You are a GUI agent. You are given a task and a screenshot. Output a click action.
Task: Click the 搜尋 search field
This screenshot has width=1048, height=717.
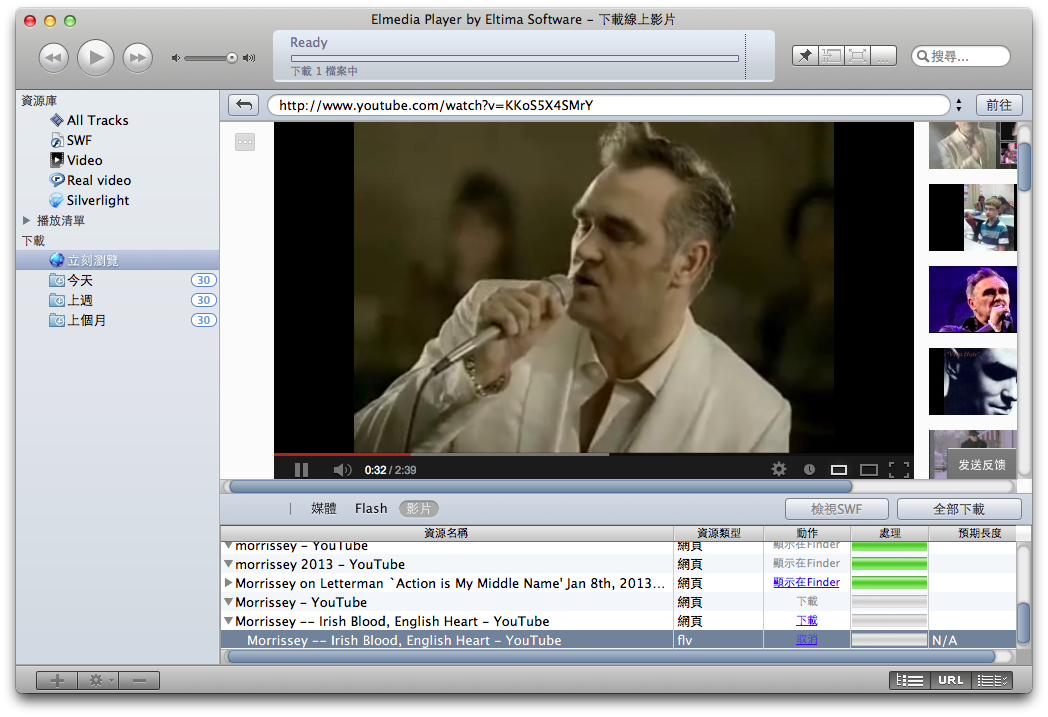[960, 56]
